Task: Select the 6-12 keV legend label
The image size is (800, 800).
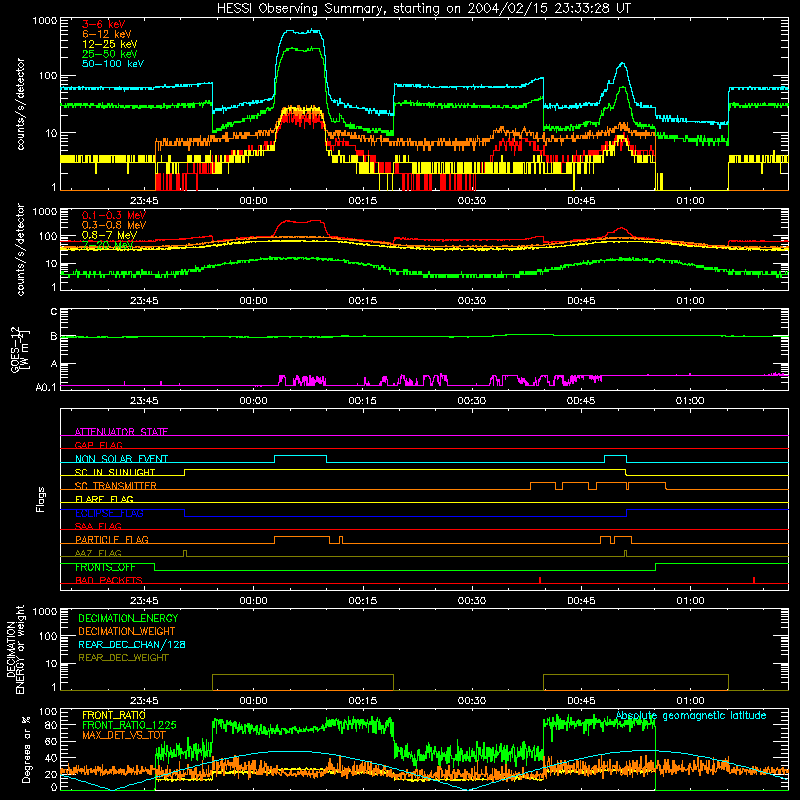Action: pos(107,34)
